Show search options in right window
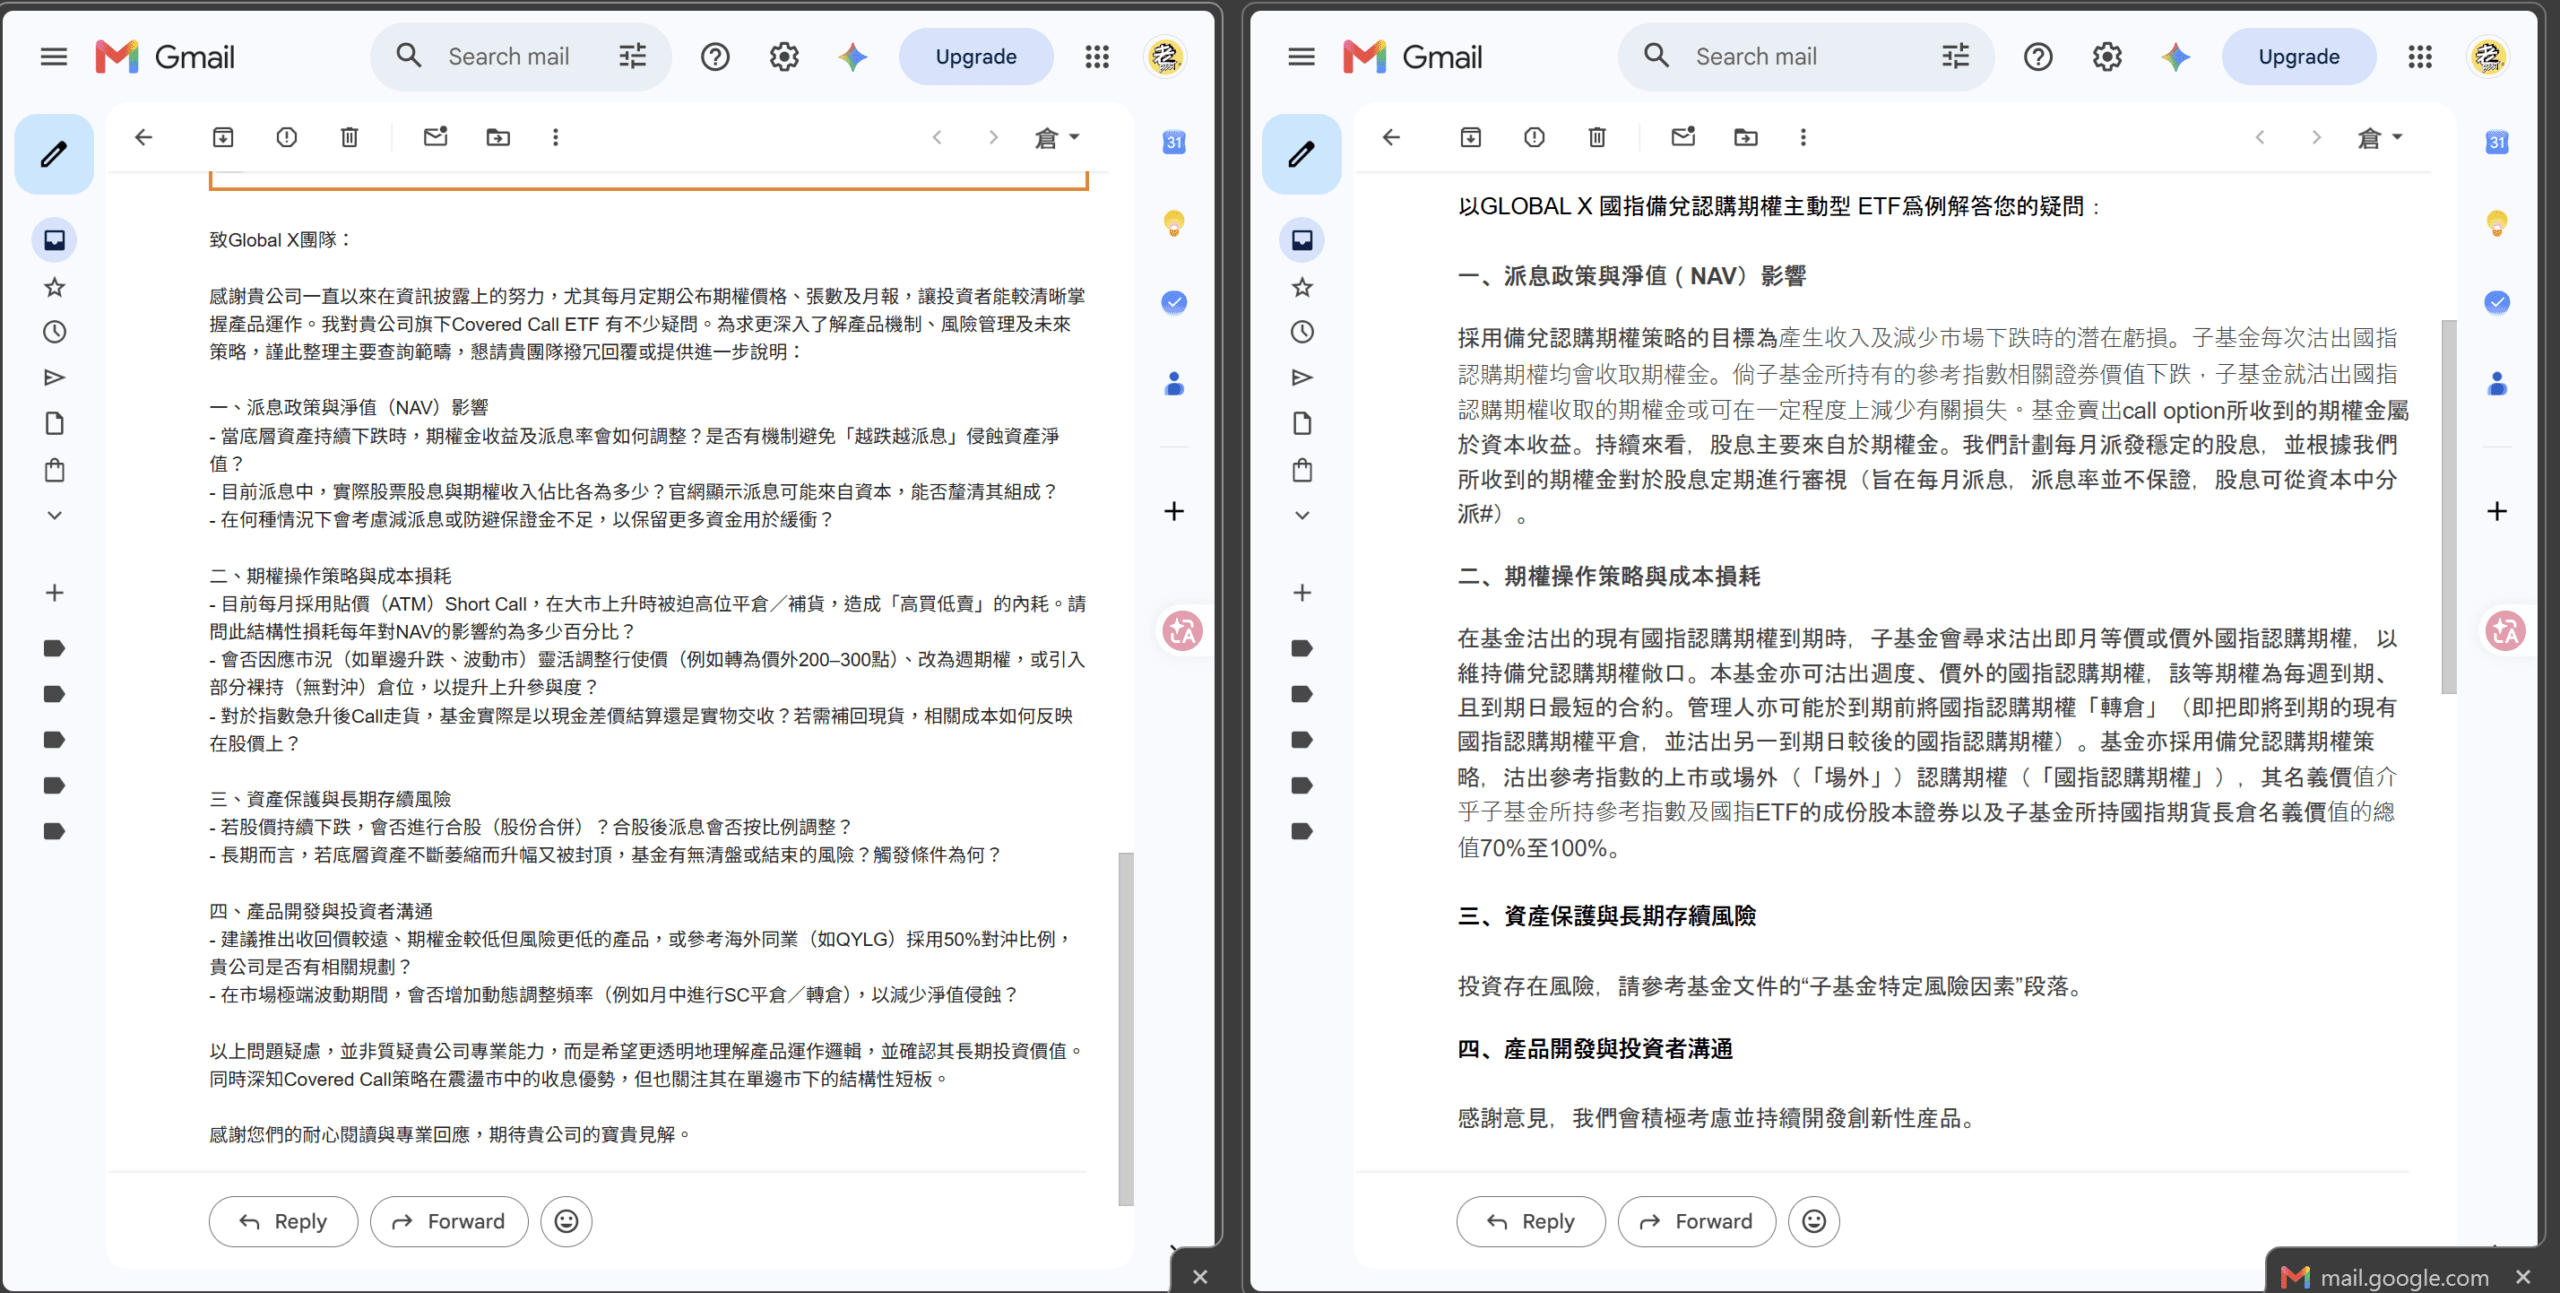This screenshot has height=1293, width=2560. [x=1955, y=57]
